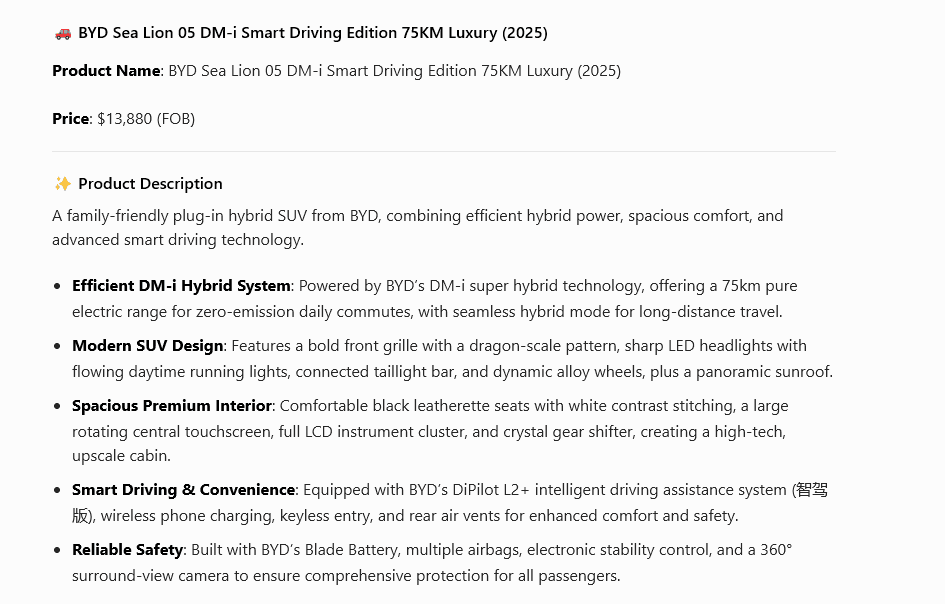Click the $13,880 (FOB) price value
This screenshot has width=945, height=604.
146,119
